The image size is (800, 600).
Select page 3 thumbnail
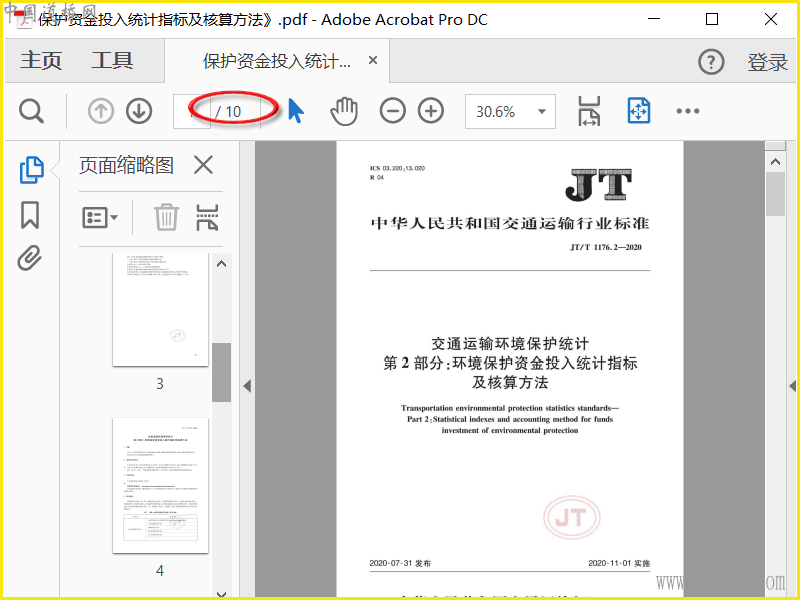pos(160,309)
